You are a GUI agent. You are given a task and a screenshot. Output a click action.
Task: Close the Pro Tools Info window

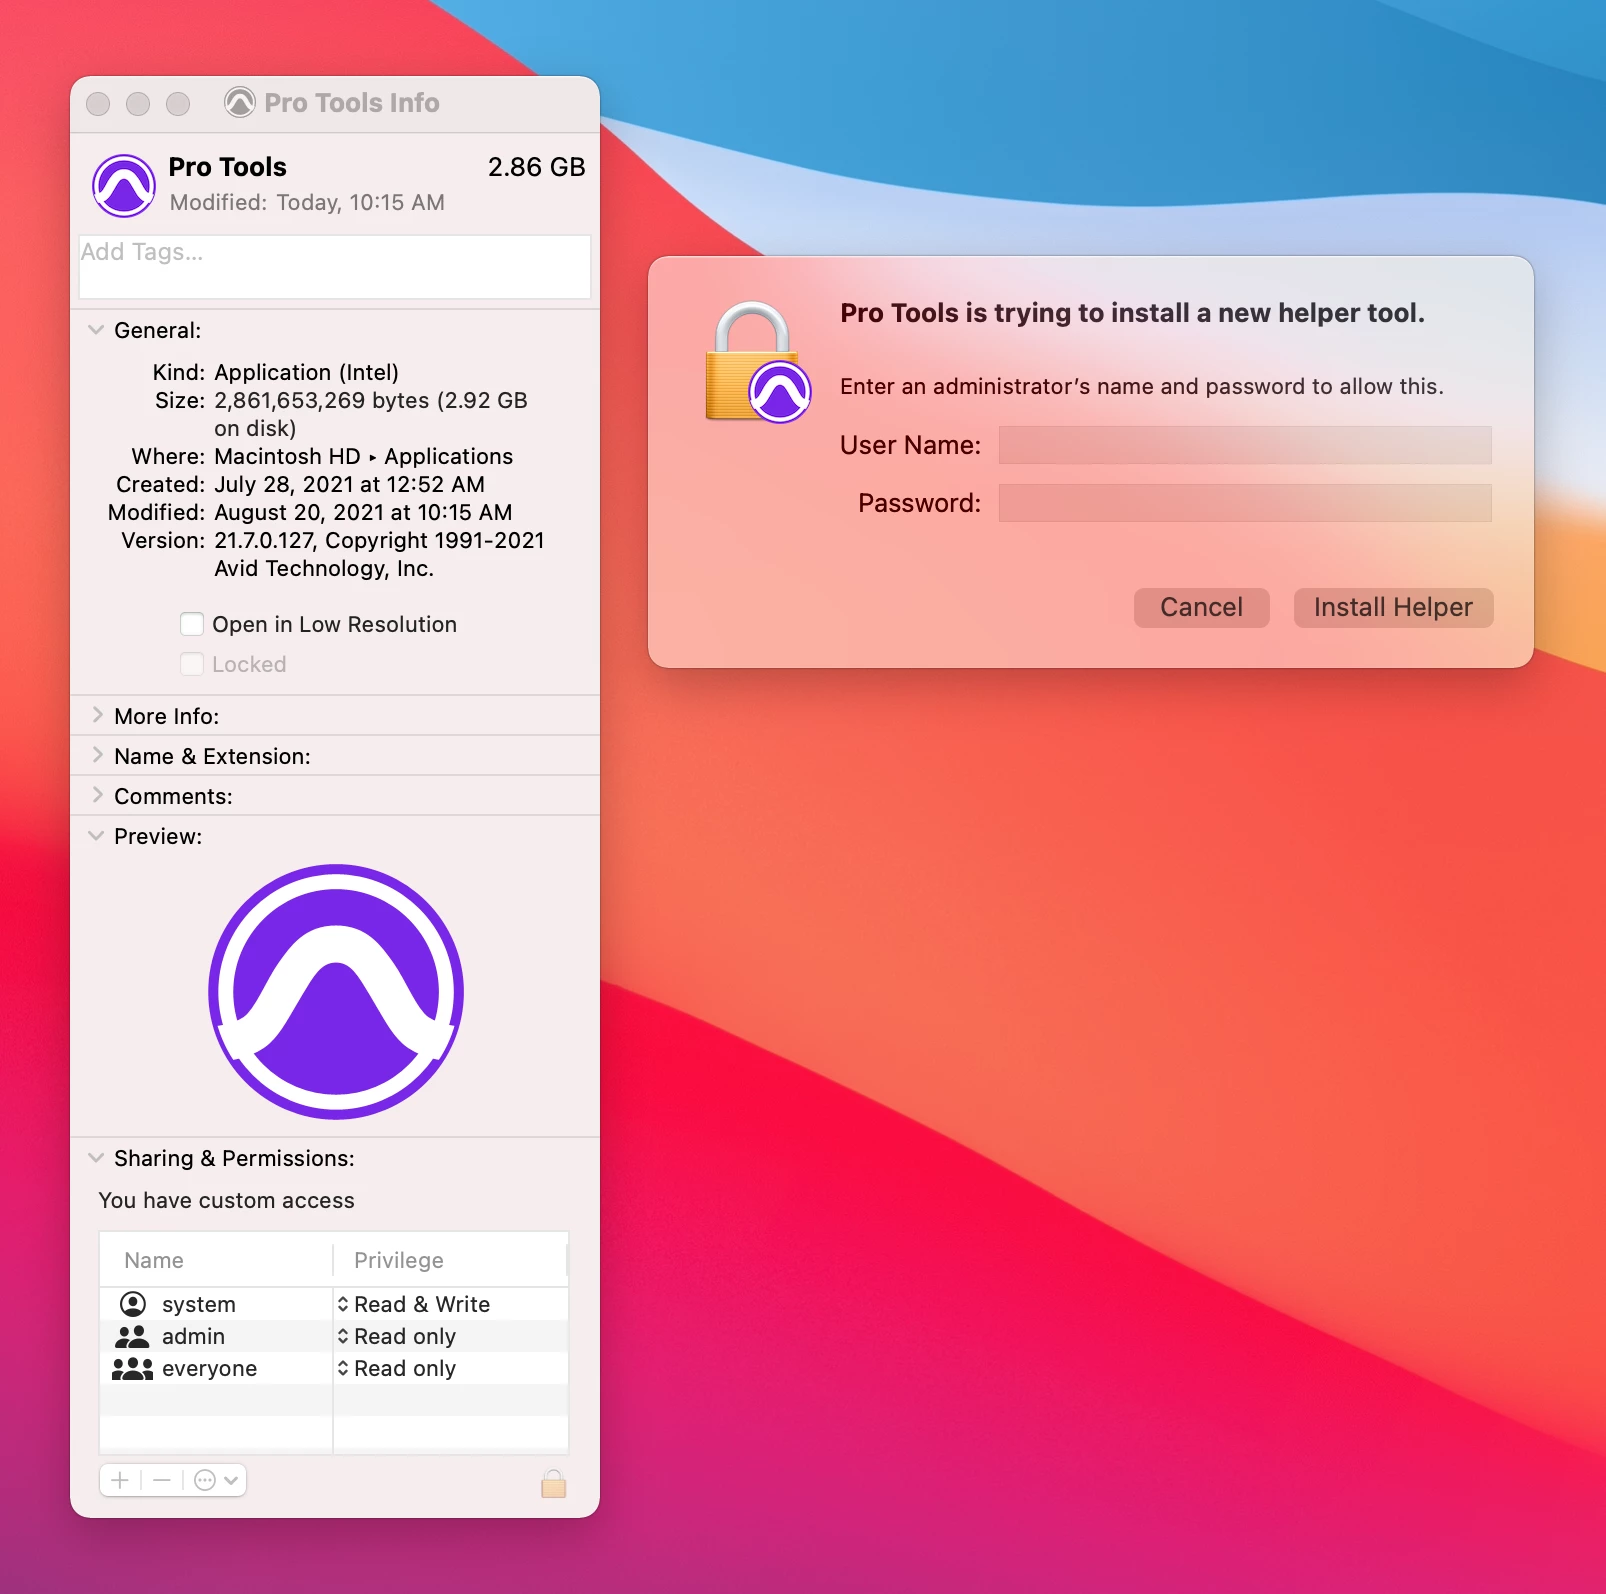(98, 103)
